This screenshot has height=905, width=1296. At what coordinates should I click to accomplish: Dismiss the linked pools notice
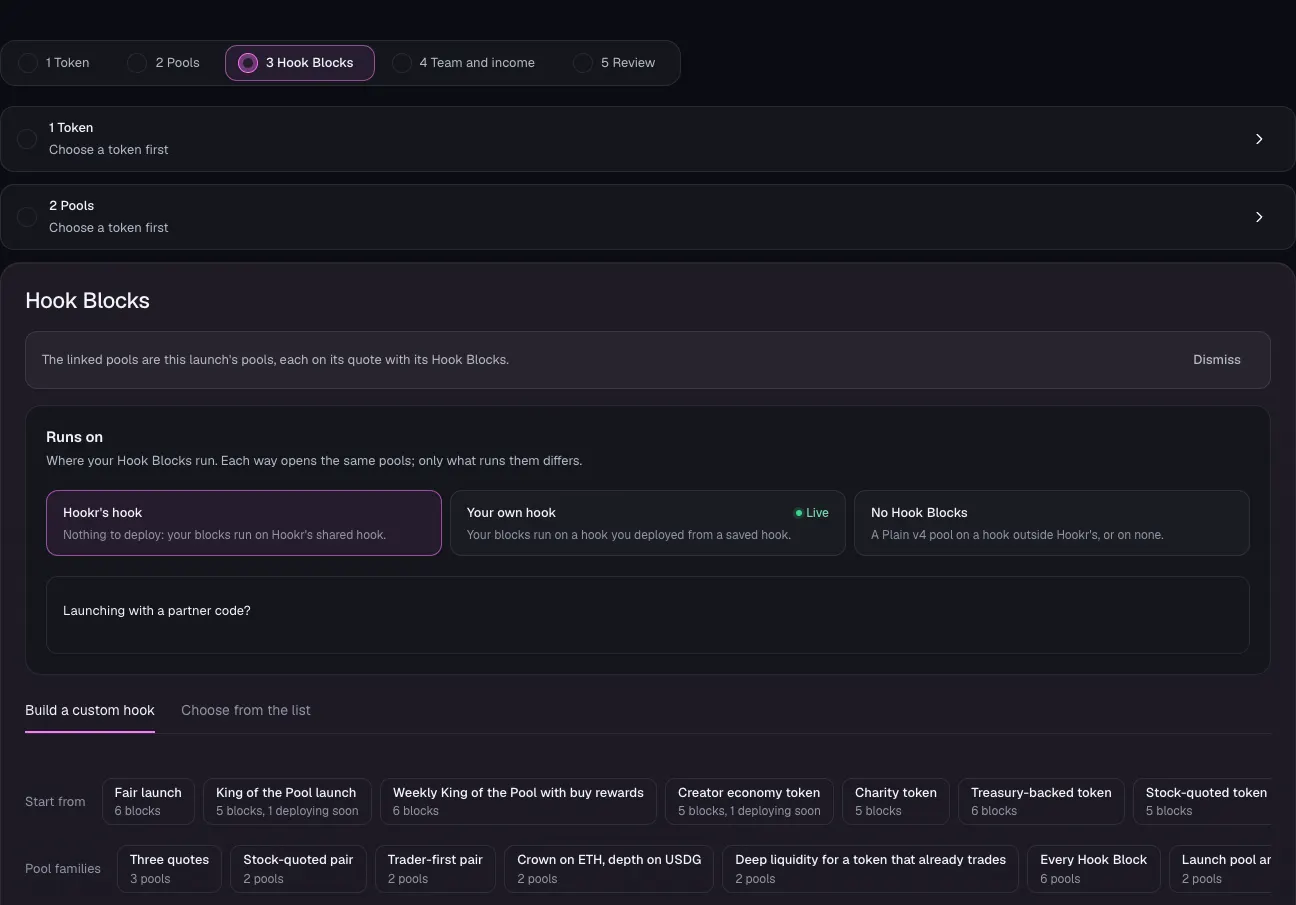tap(1217, 360)
